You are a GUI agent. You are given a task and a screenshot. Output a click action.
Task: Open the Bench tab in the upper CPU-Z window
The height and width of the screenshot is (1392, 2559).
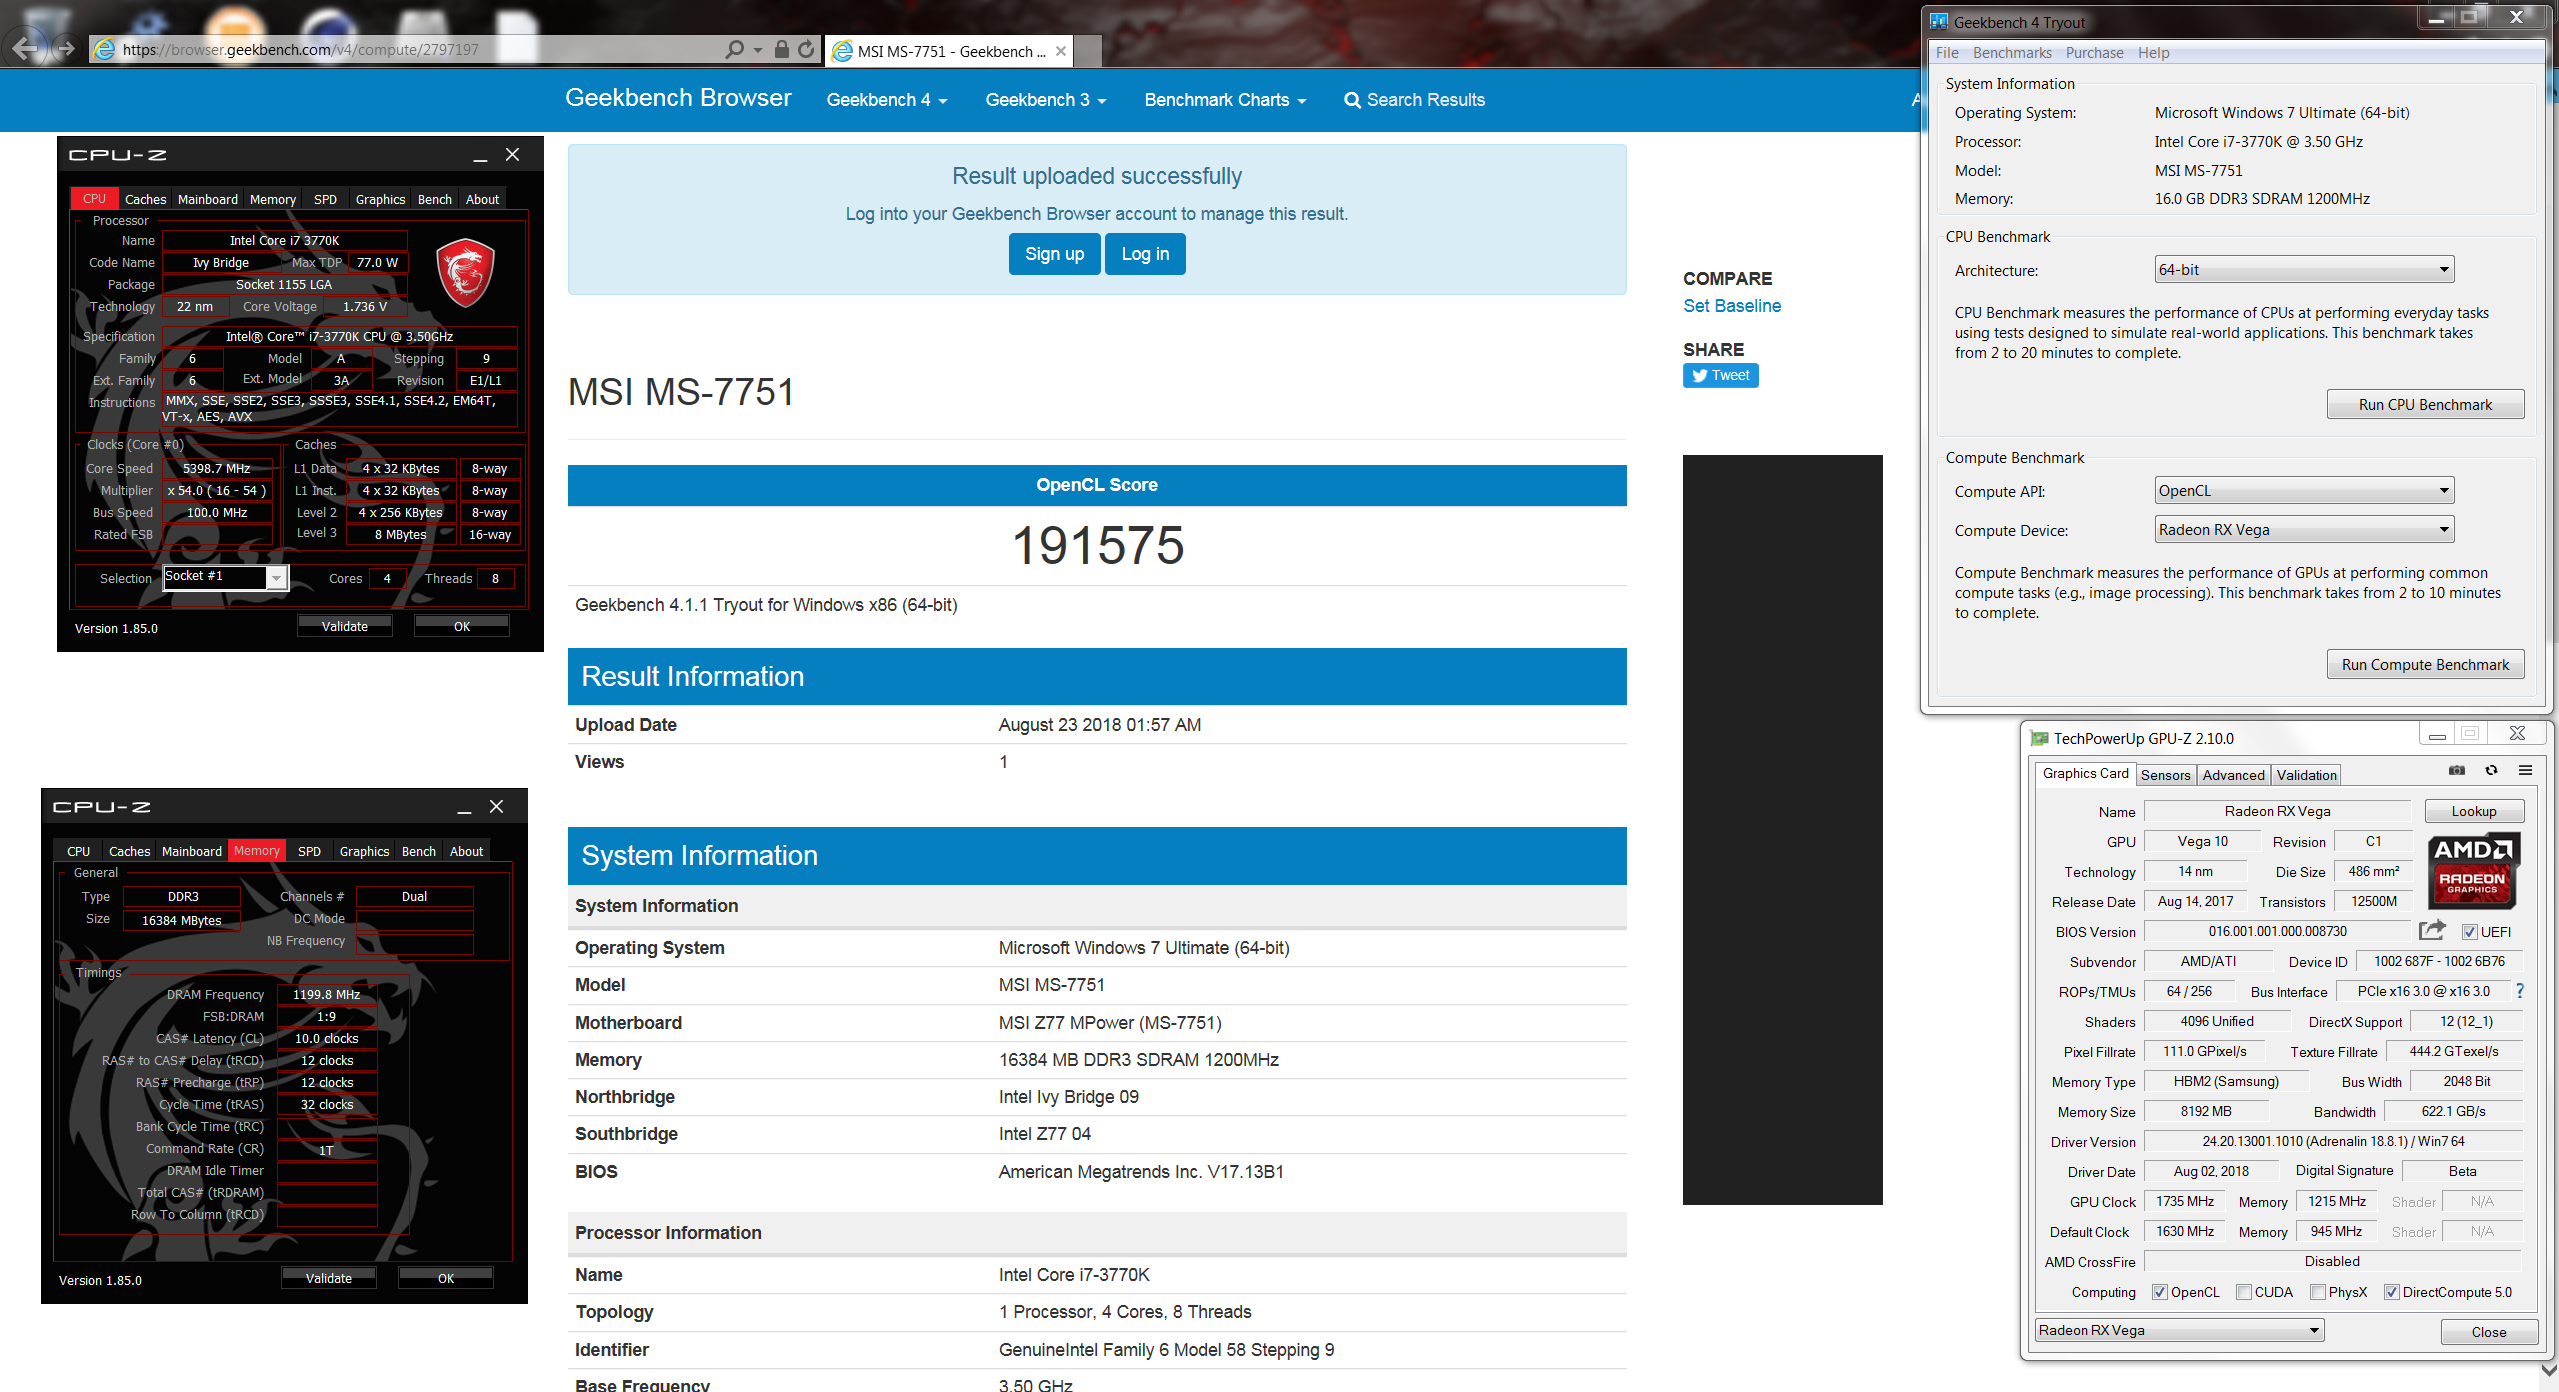point(435,199)
